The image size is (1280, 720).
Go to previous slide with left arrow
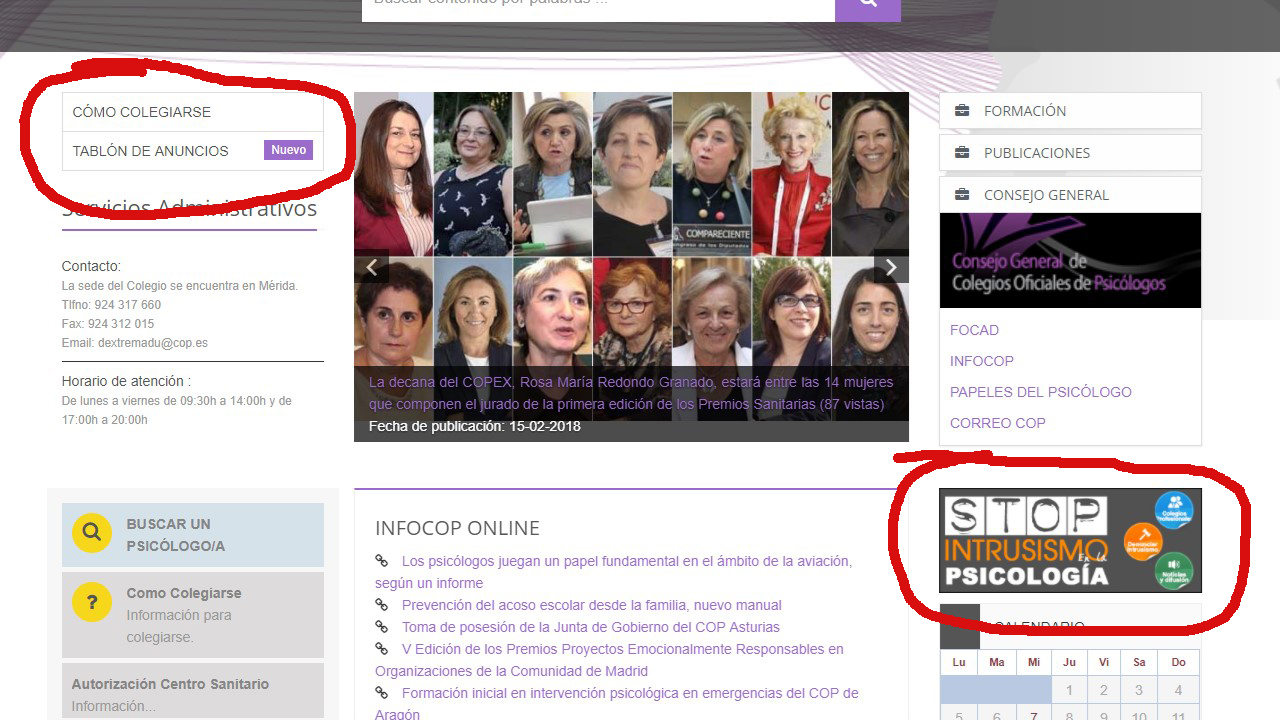click(x=372, y=267)
